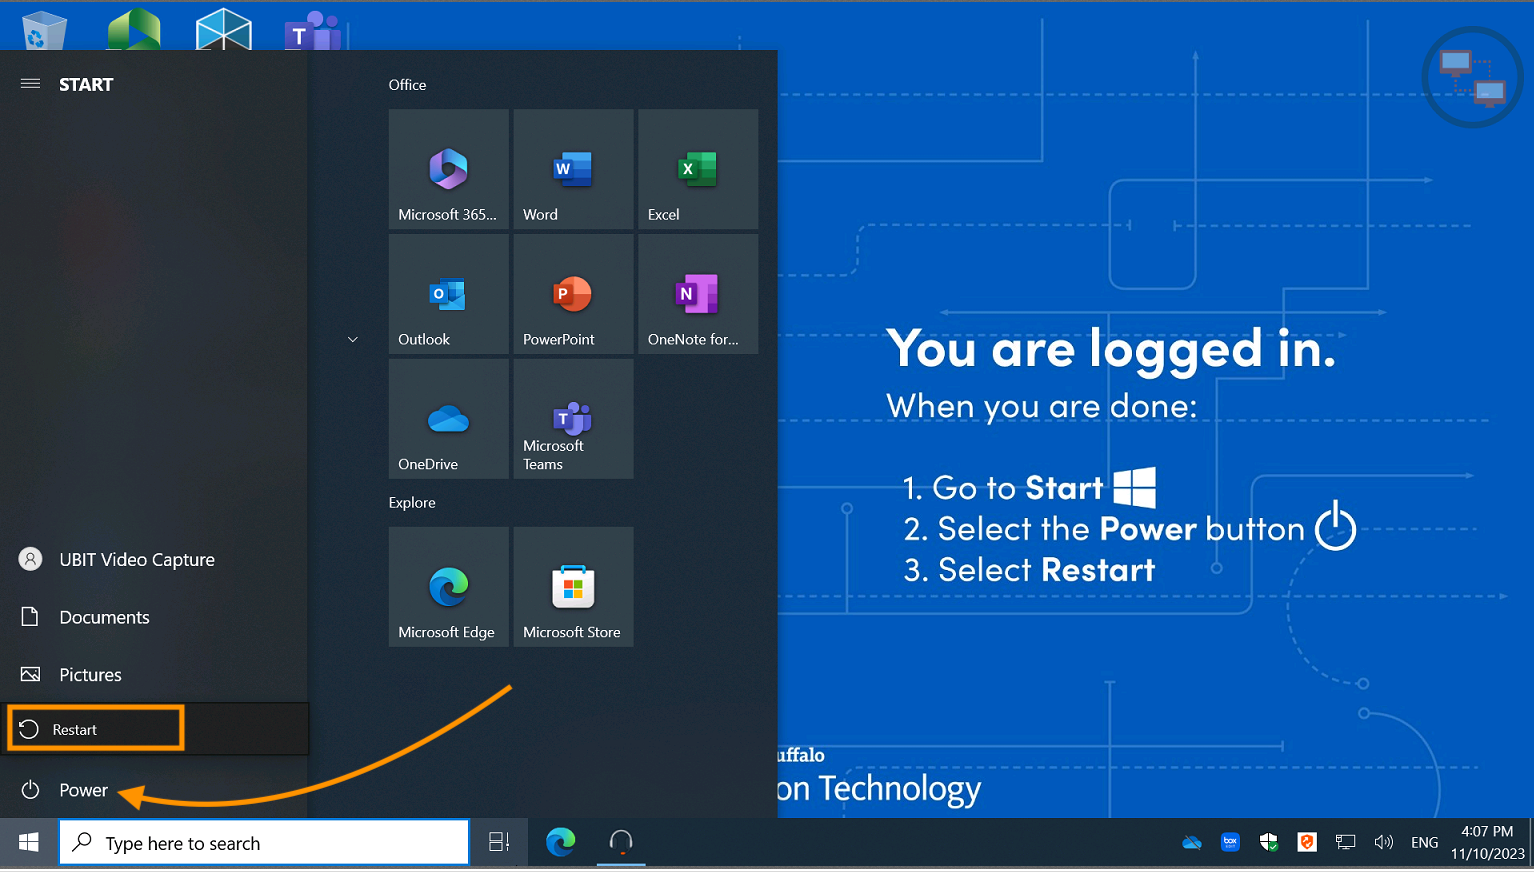1534x872 pixels.
Task: Open the Pictures folder
Action: pyautogui.click(x=90, y=675)
